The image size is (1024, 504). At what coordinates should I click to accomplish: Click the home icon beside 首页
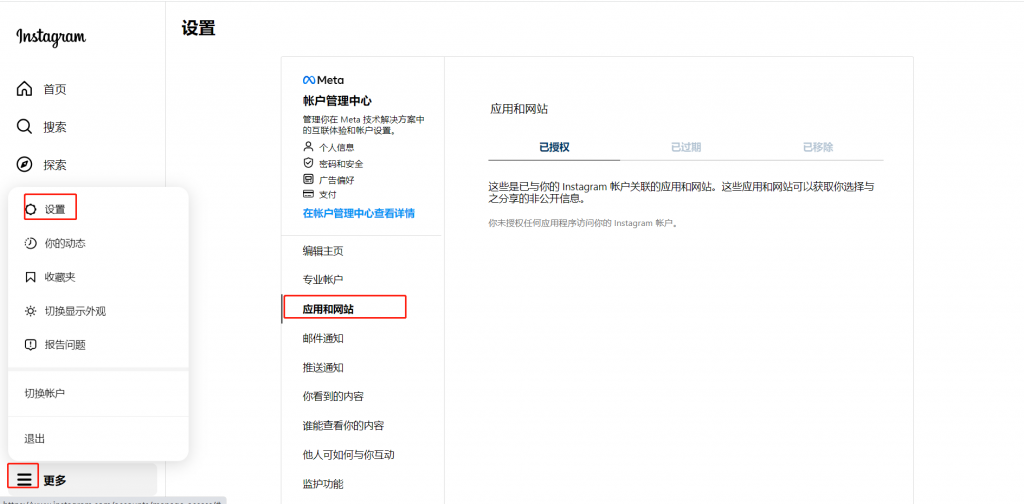24,89
